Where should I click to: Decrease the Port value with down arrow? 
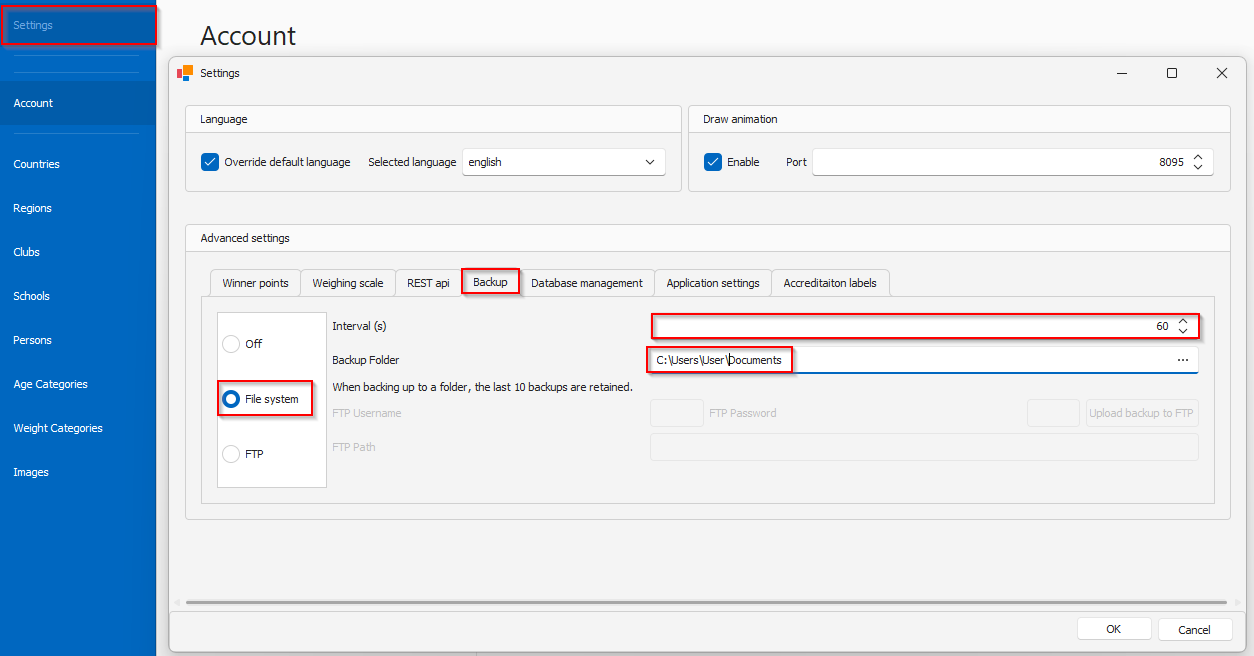coord(1198,167)
